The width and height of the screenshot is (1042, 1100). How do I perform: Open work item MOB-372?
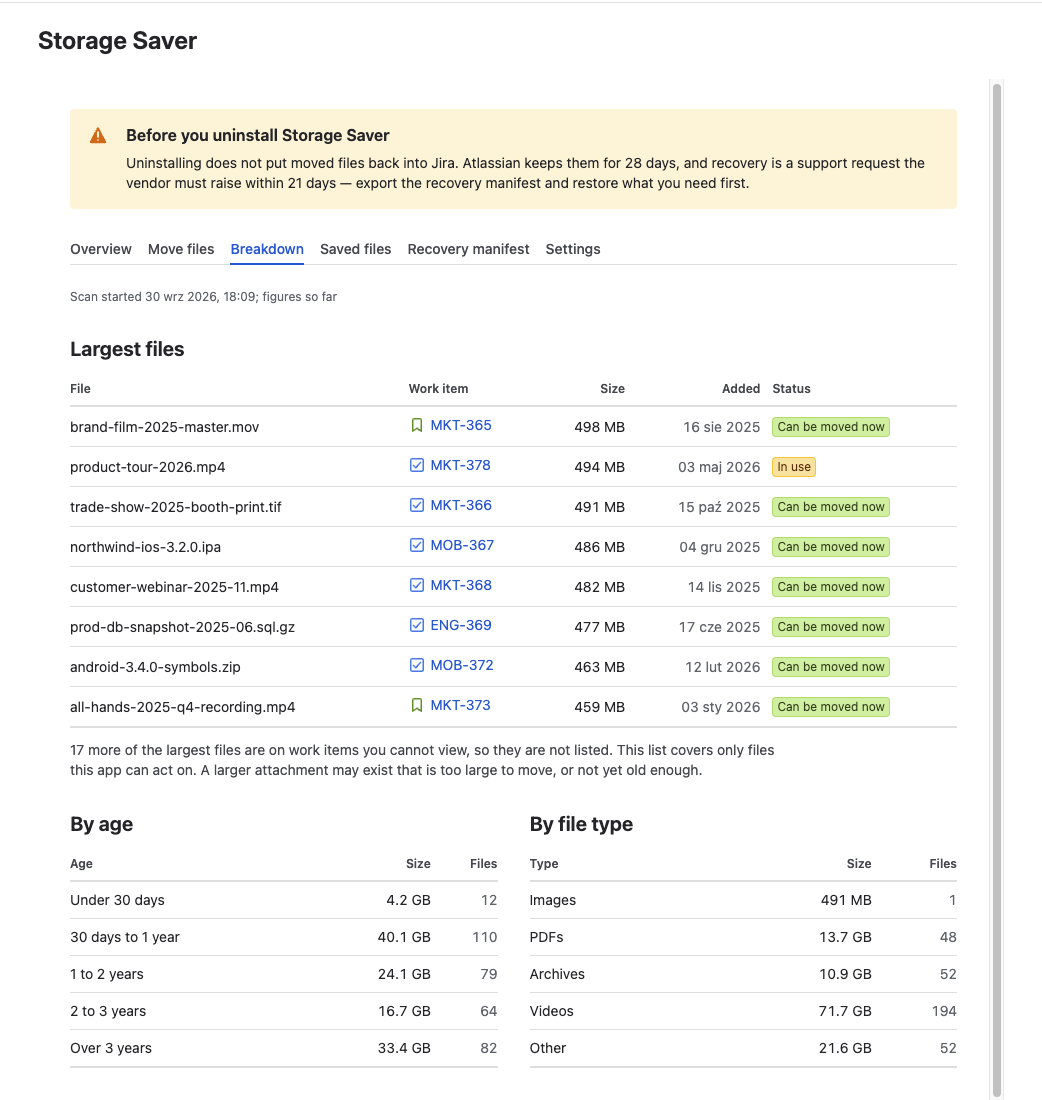pyautogui.click(x=462, y=665)
